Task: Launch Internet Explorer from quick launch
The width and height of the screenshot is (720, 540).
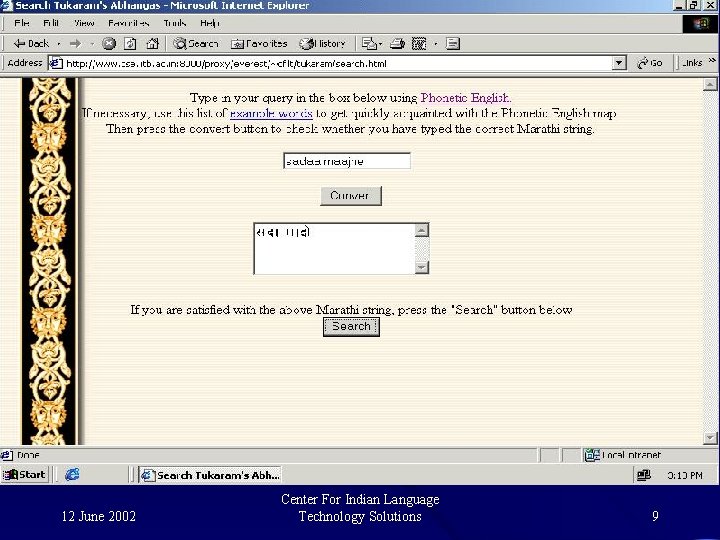Action: [x=72, y=474]
